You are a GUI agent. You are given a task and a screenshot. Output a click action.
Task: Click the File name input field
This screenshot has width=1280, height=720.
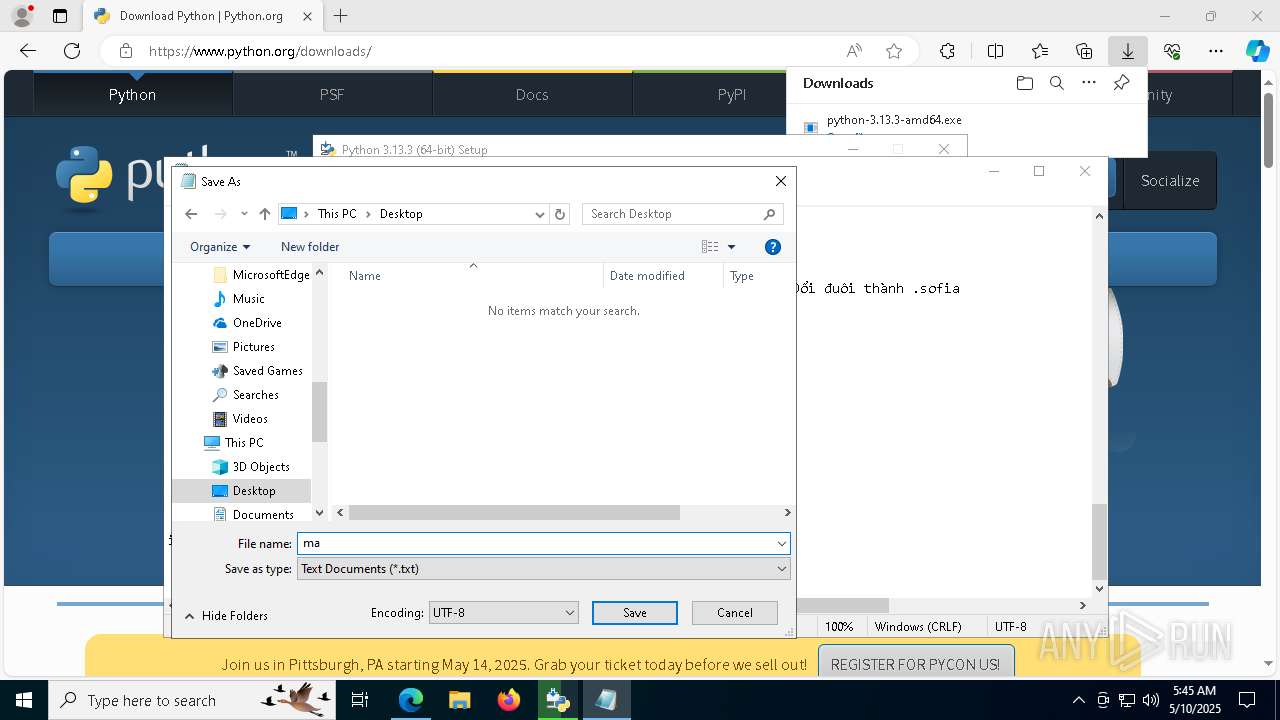(x=535, y=544)
